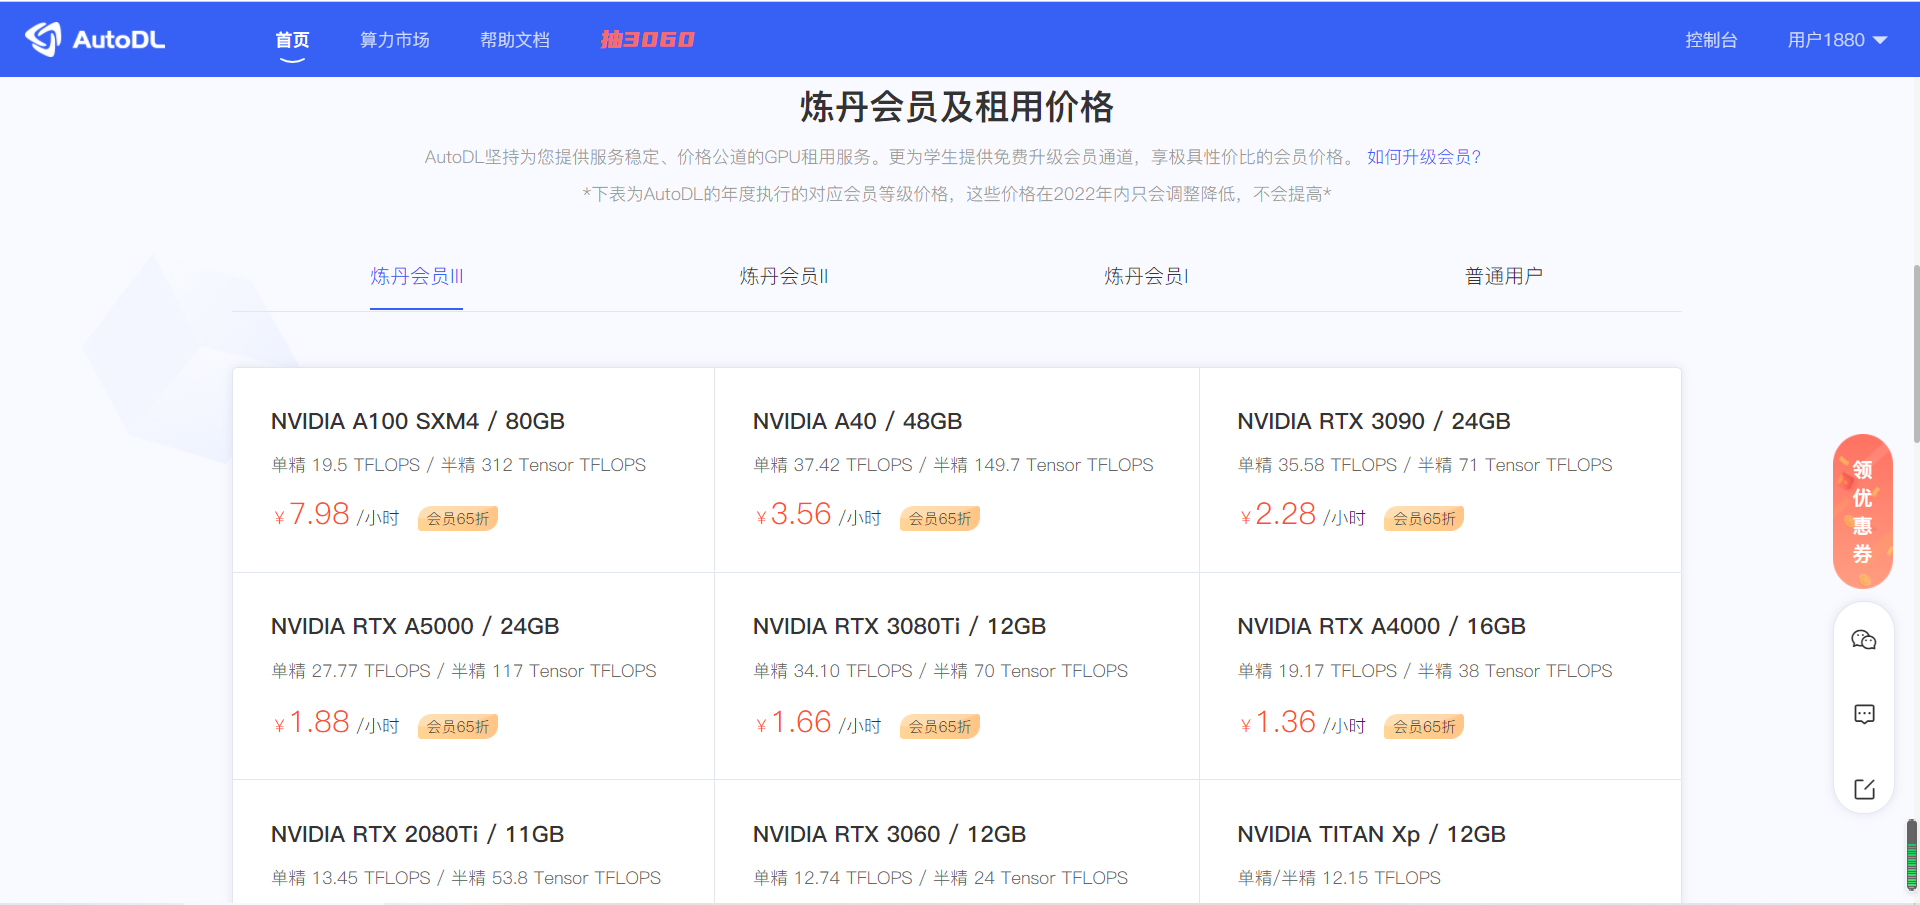Screen dimensions: 1920x905
Task: Select the NVIDIA TITAN Xp / 12GB title
Action: (x=1371, y=834)
